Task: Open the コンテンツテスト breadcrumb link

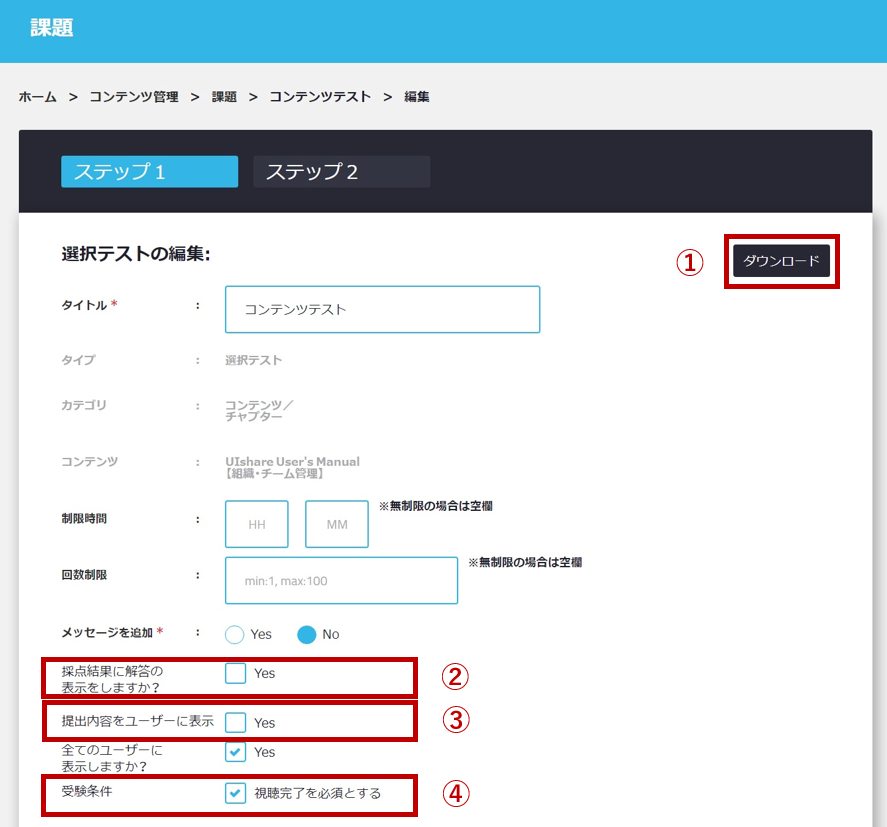Action: pos(320,97)
